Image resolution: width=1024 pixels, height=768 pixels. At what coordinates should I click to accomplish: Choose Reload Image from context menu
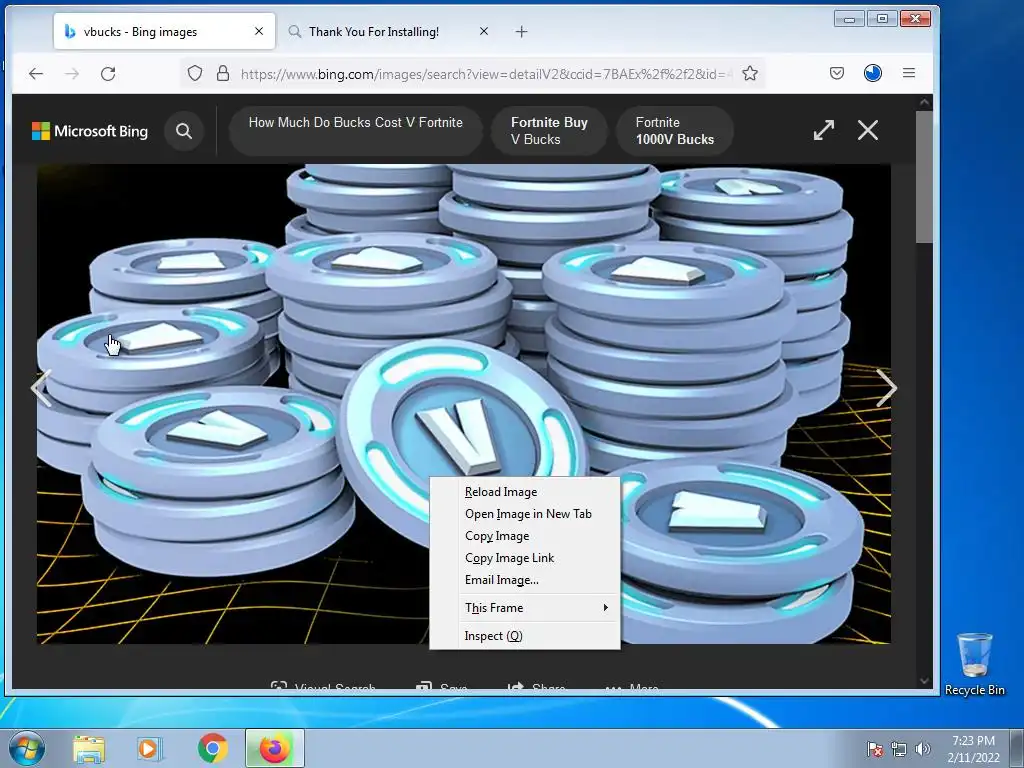[524, 492]
